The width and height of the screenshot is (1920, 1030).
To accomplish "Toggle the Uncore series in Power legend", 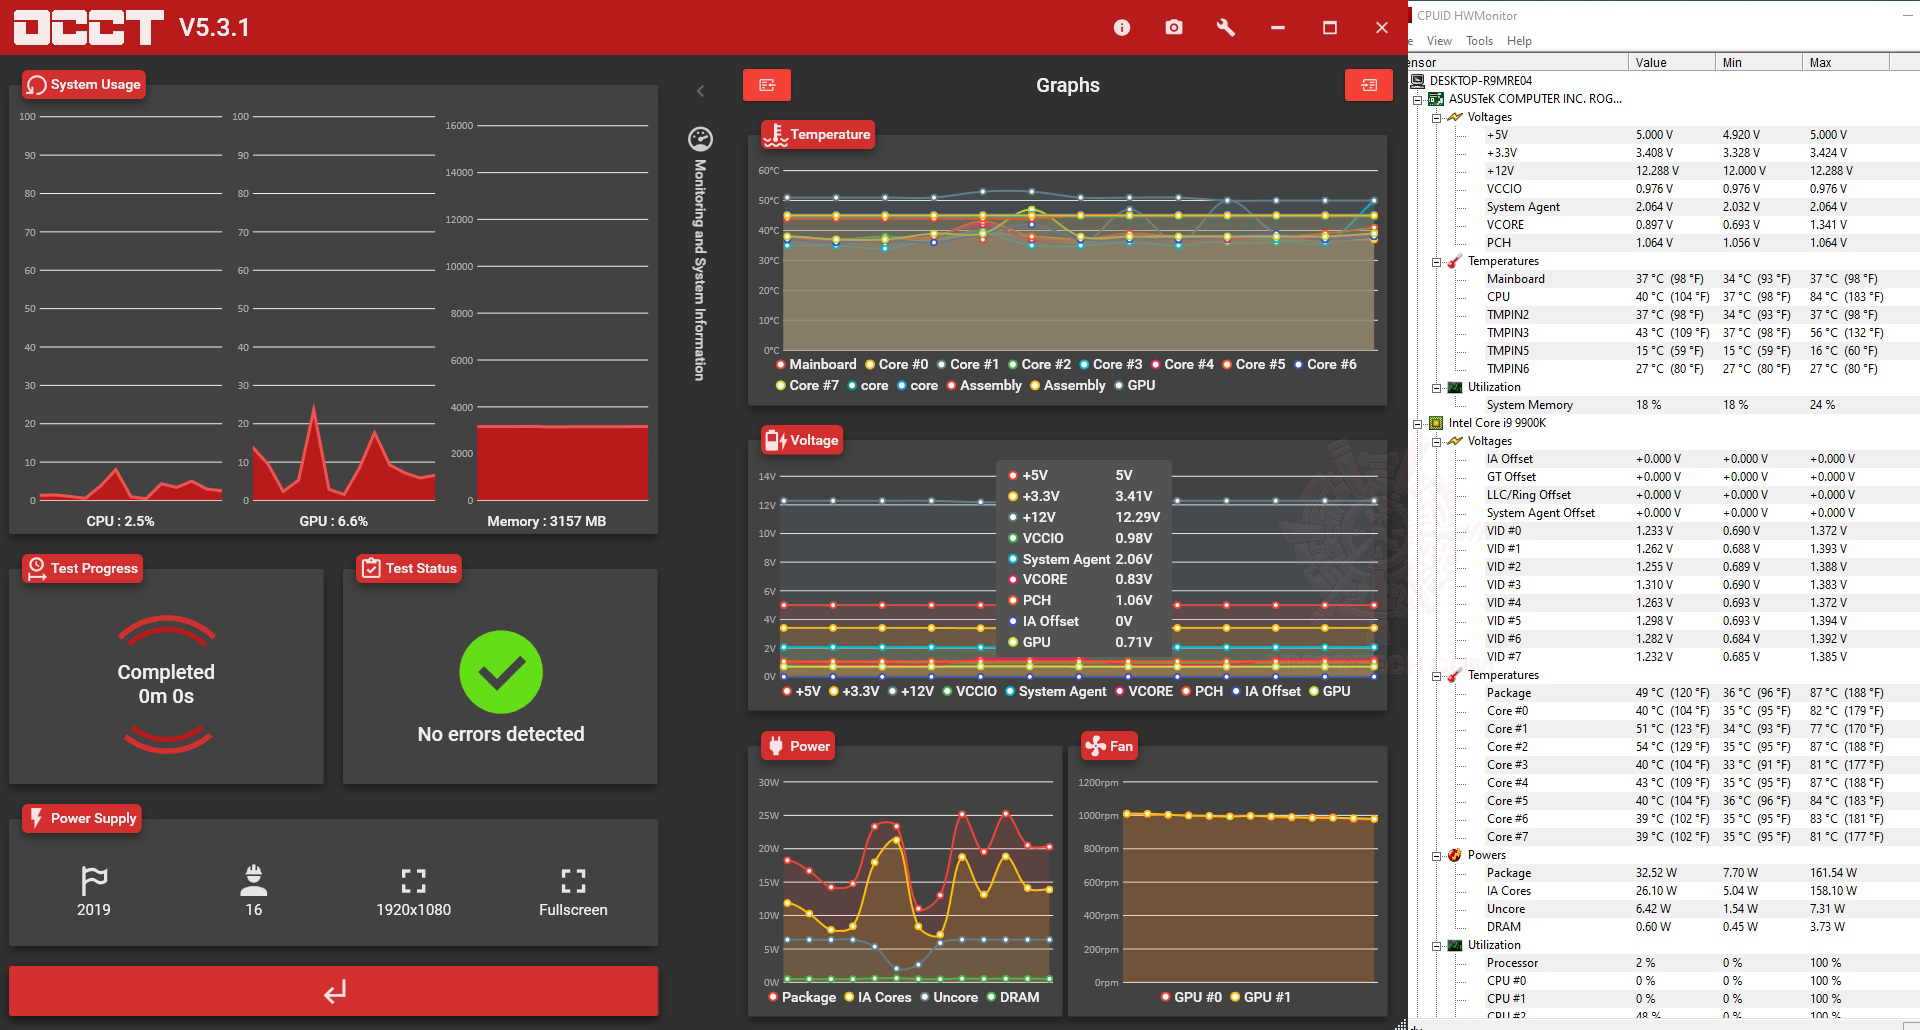I will [x=948, y=997].
